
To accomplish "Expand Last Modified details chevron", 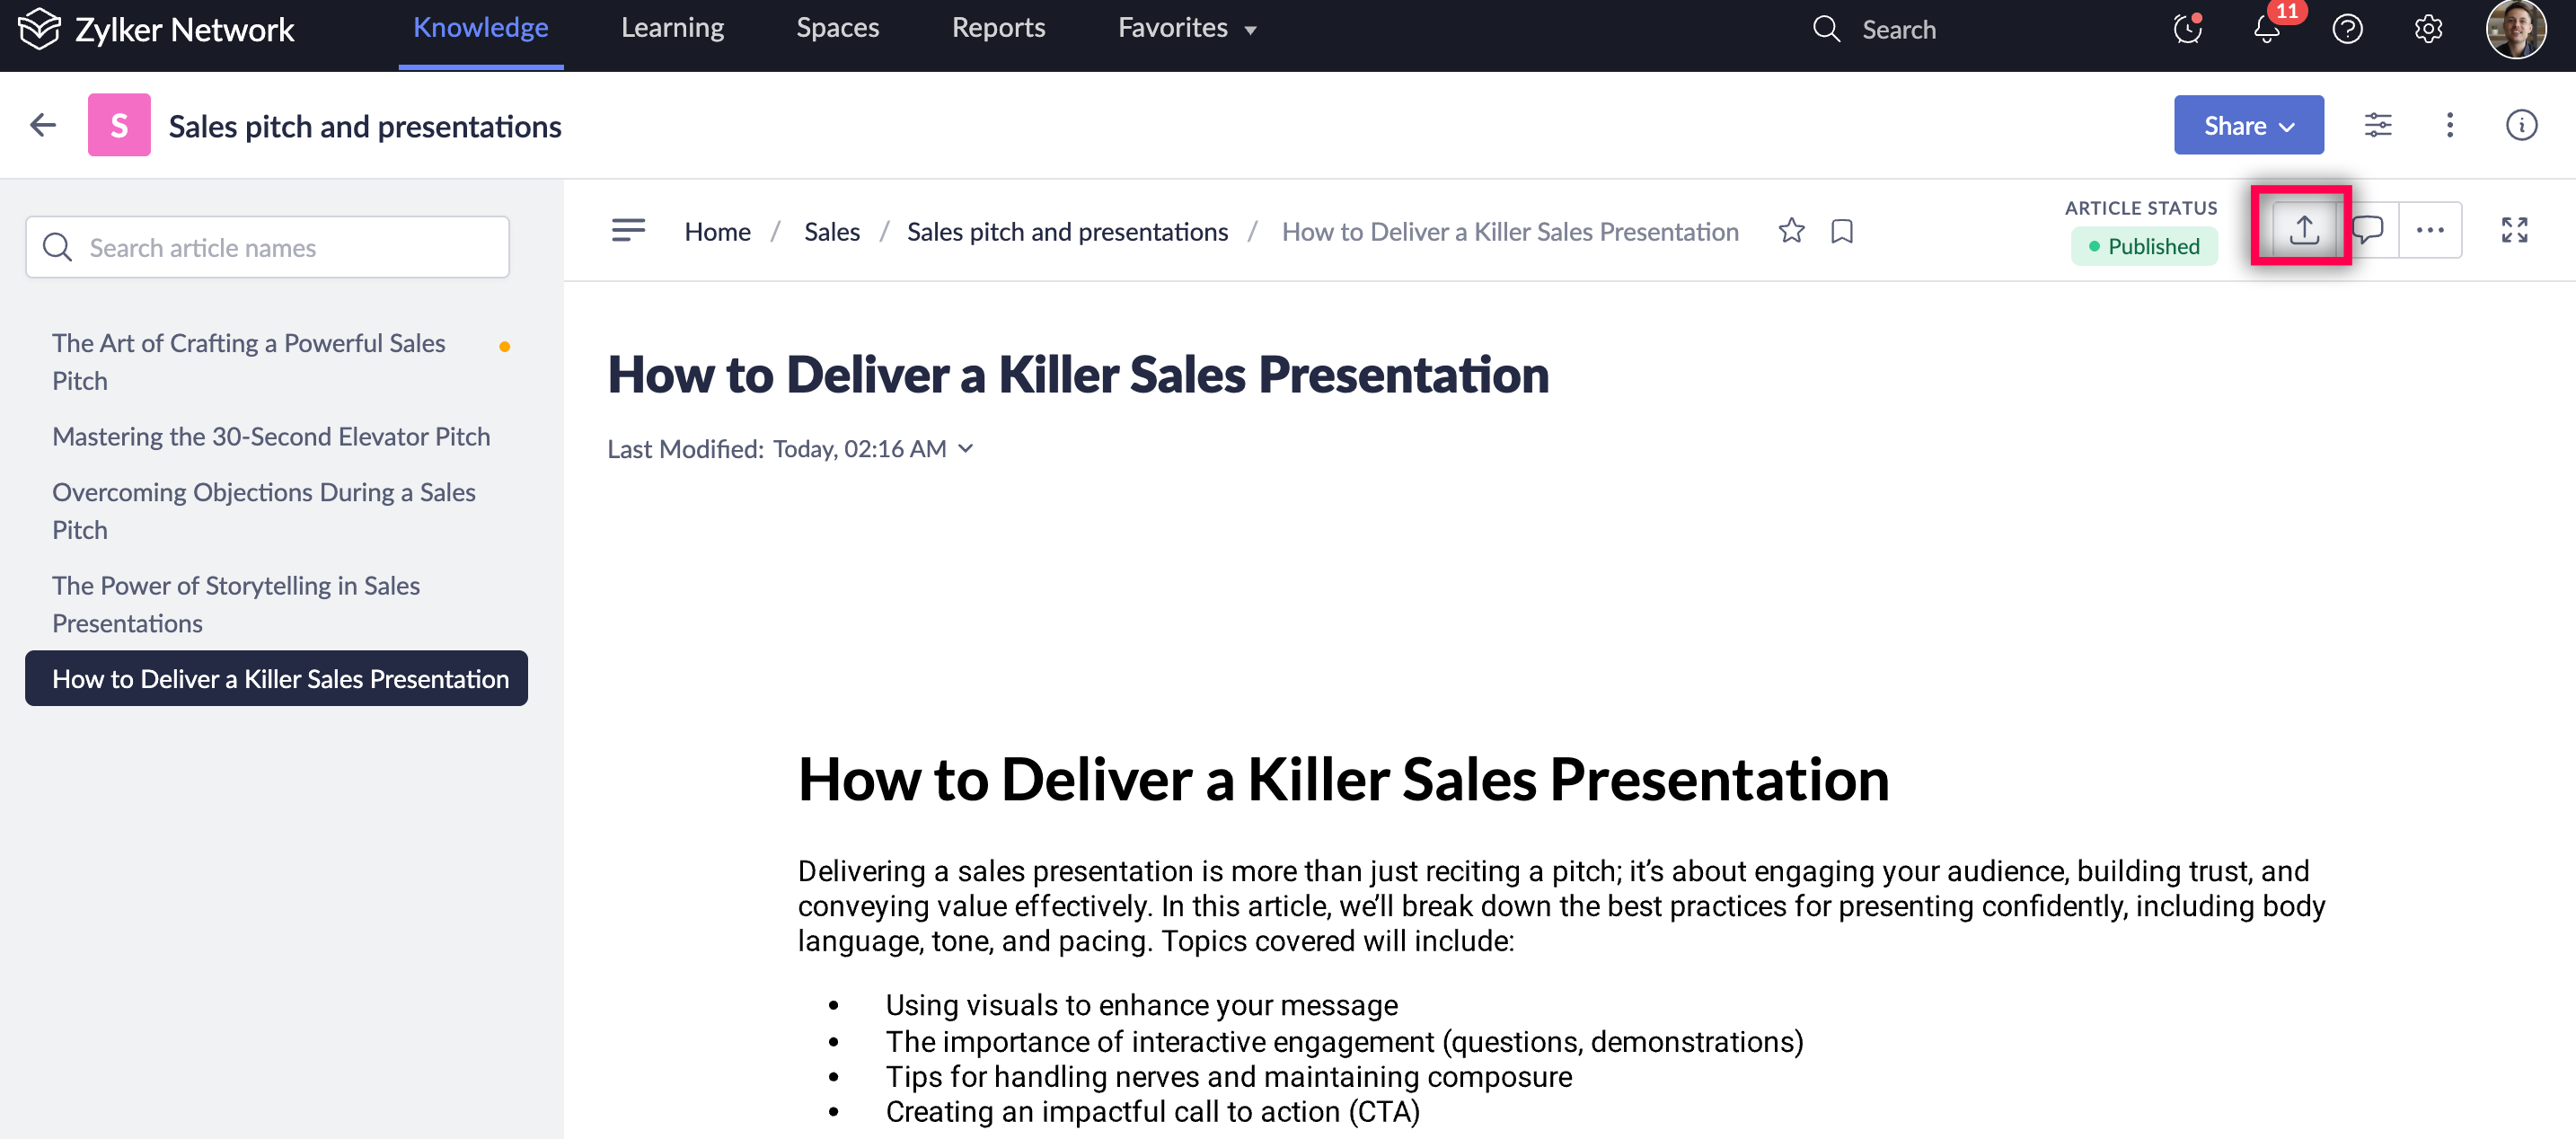I will 965,448.
